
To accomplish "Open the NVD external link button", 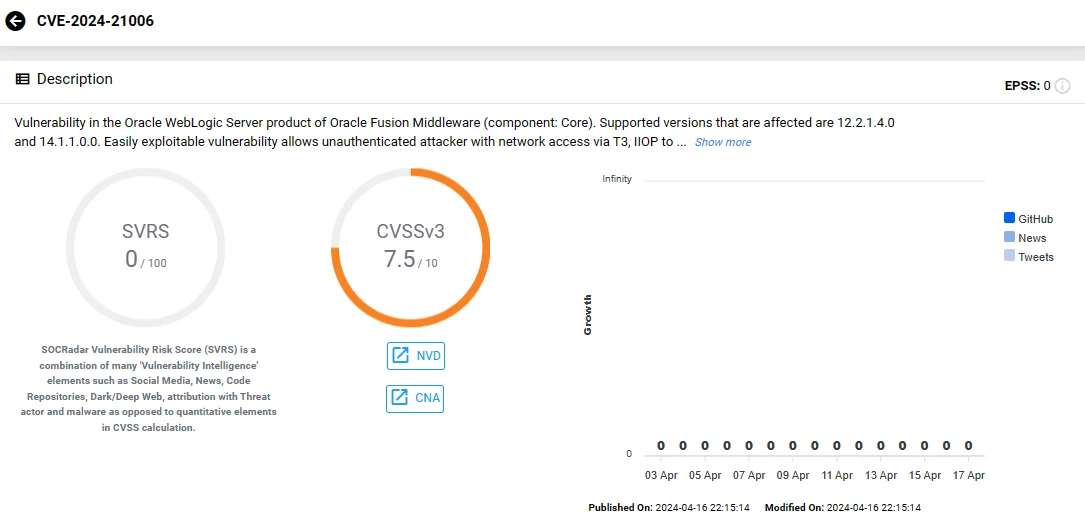I will coord(415,356).
